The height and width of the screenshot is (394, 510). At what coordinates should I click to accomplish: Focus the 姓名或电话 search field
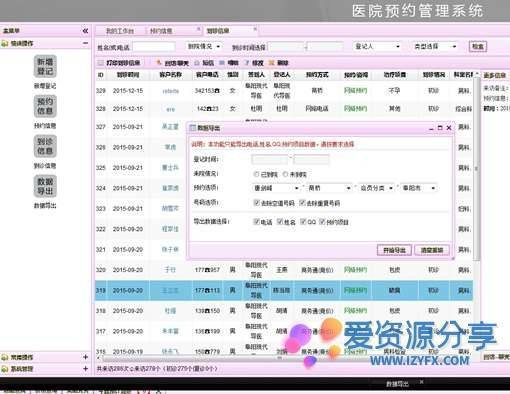click(154, 47)
